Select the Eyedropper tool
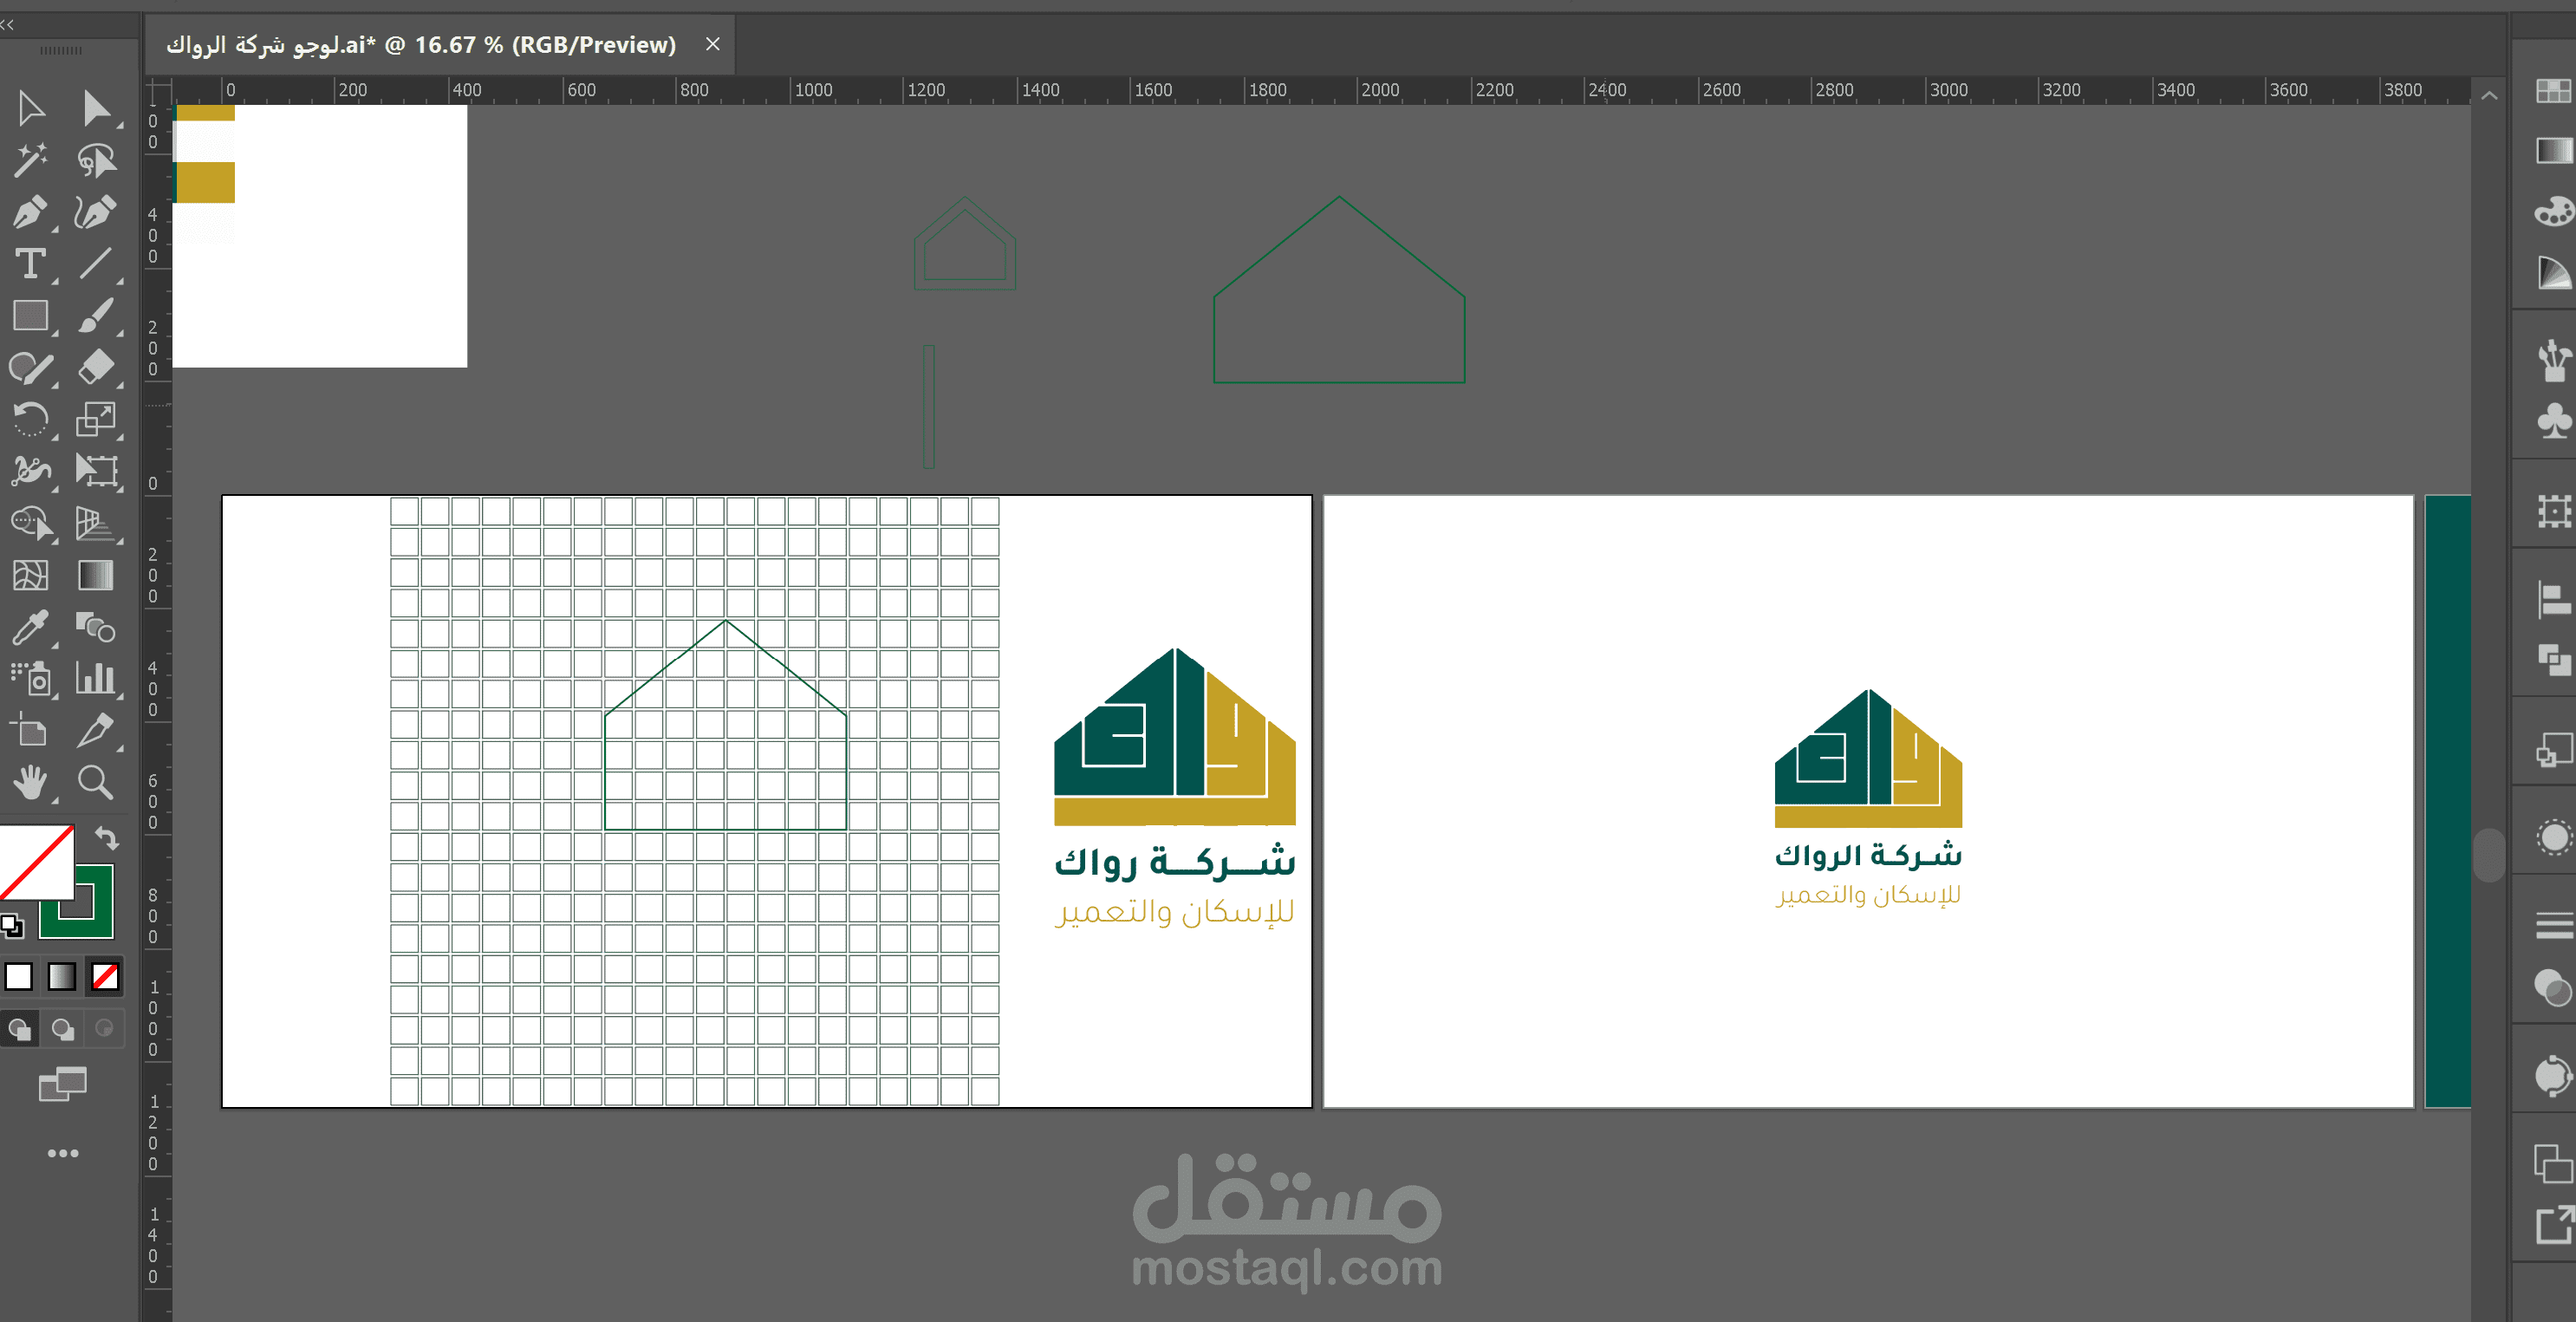Viewport: 2576px width, 1322px height. pyautogui.click(x=30, y=627)
